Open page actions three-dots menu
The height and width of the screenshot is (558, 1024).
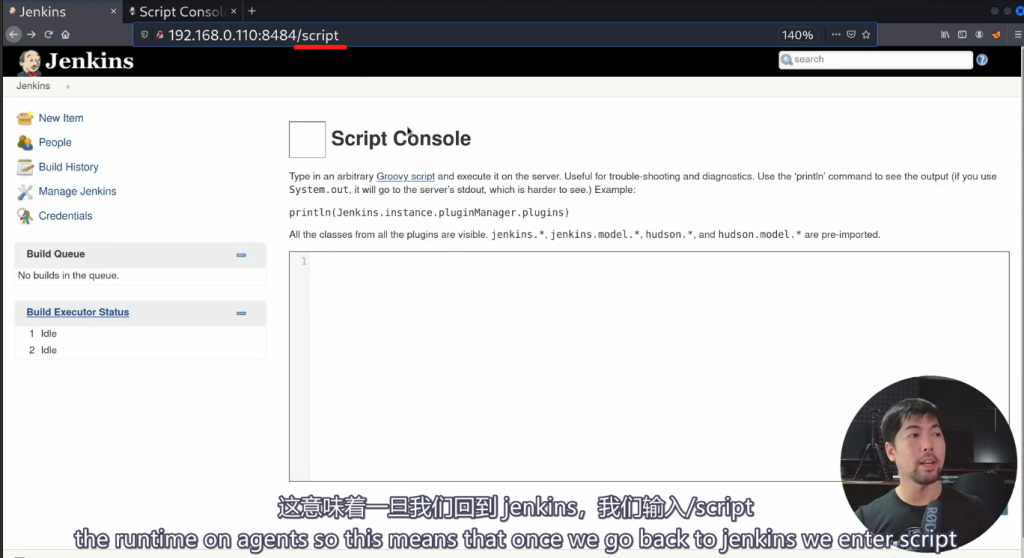click(836, 35)
